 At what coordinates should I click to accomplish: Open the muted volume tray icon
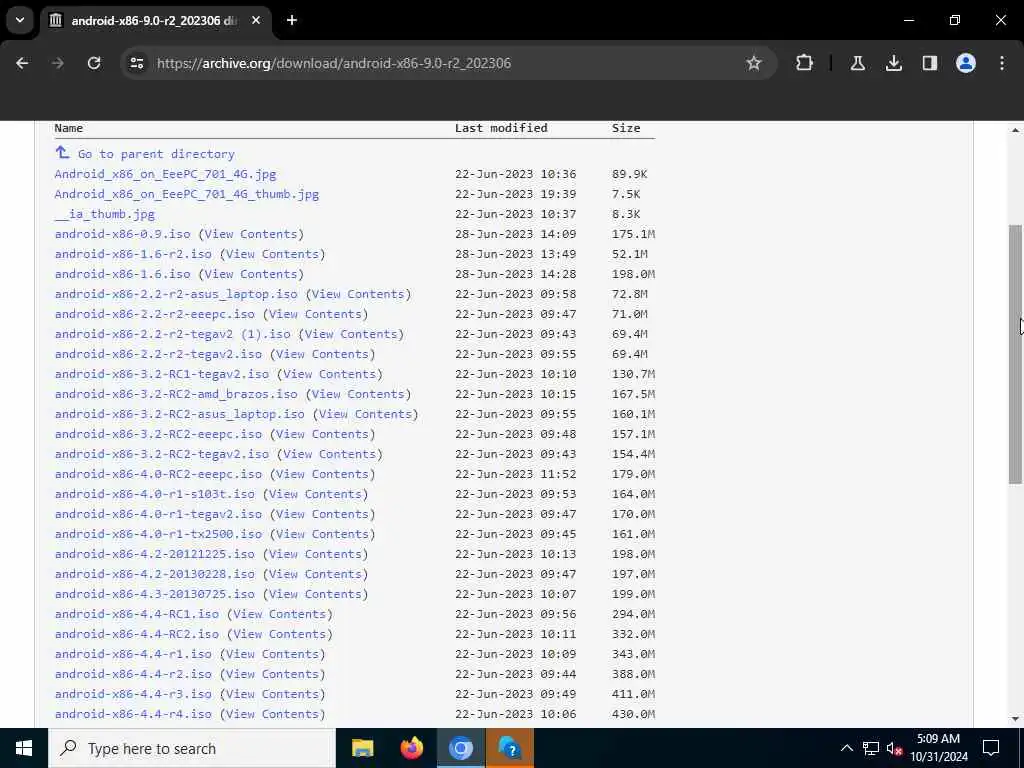click(894, 748)
